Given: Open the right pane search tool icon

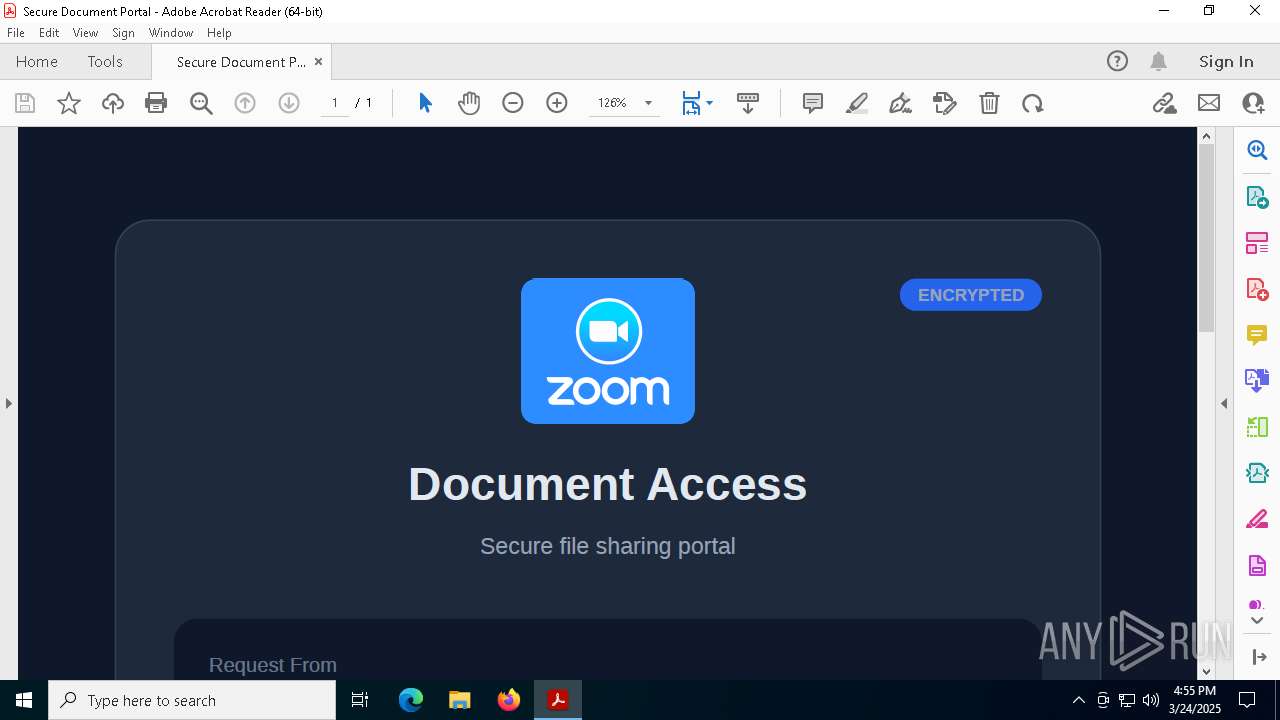Looking at the screenshot, I should coord(1257,150).
